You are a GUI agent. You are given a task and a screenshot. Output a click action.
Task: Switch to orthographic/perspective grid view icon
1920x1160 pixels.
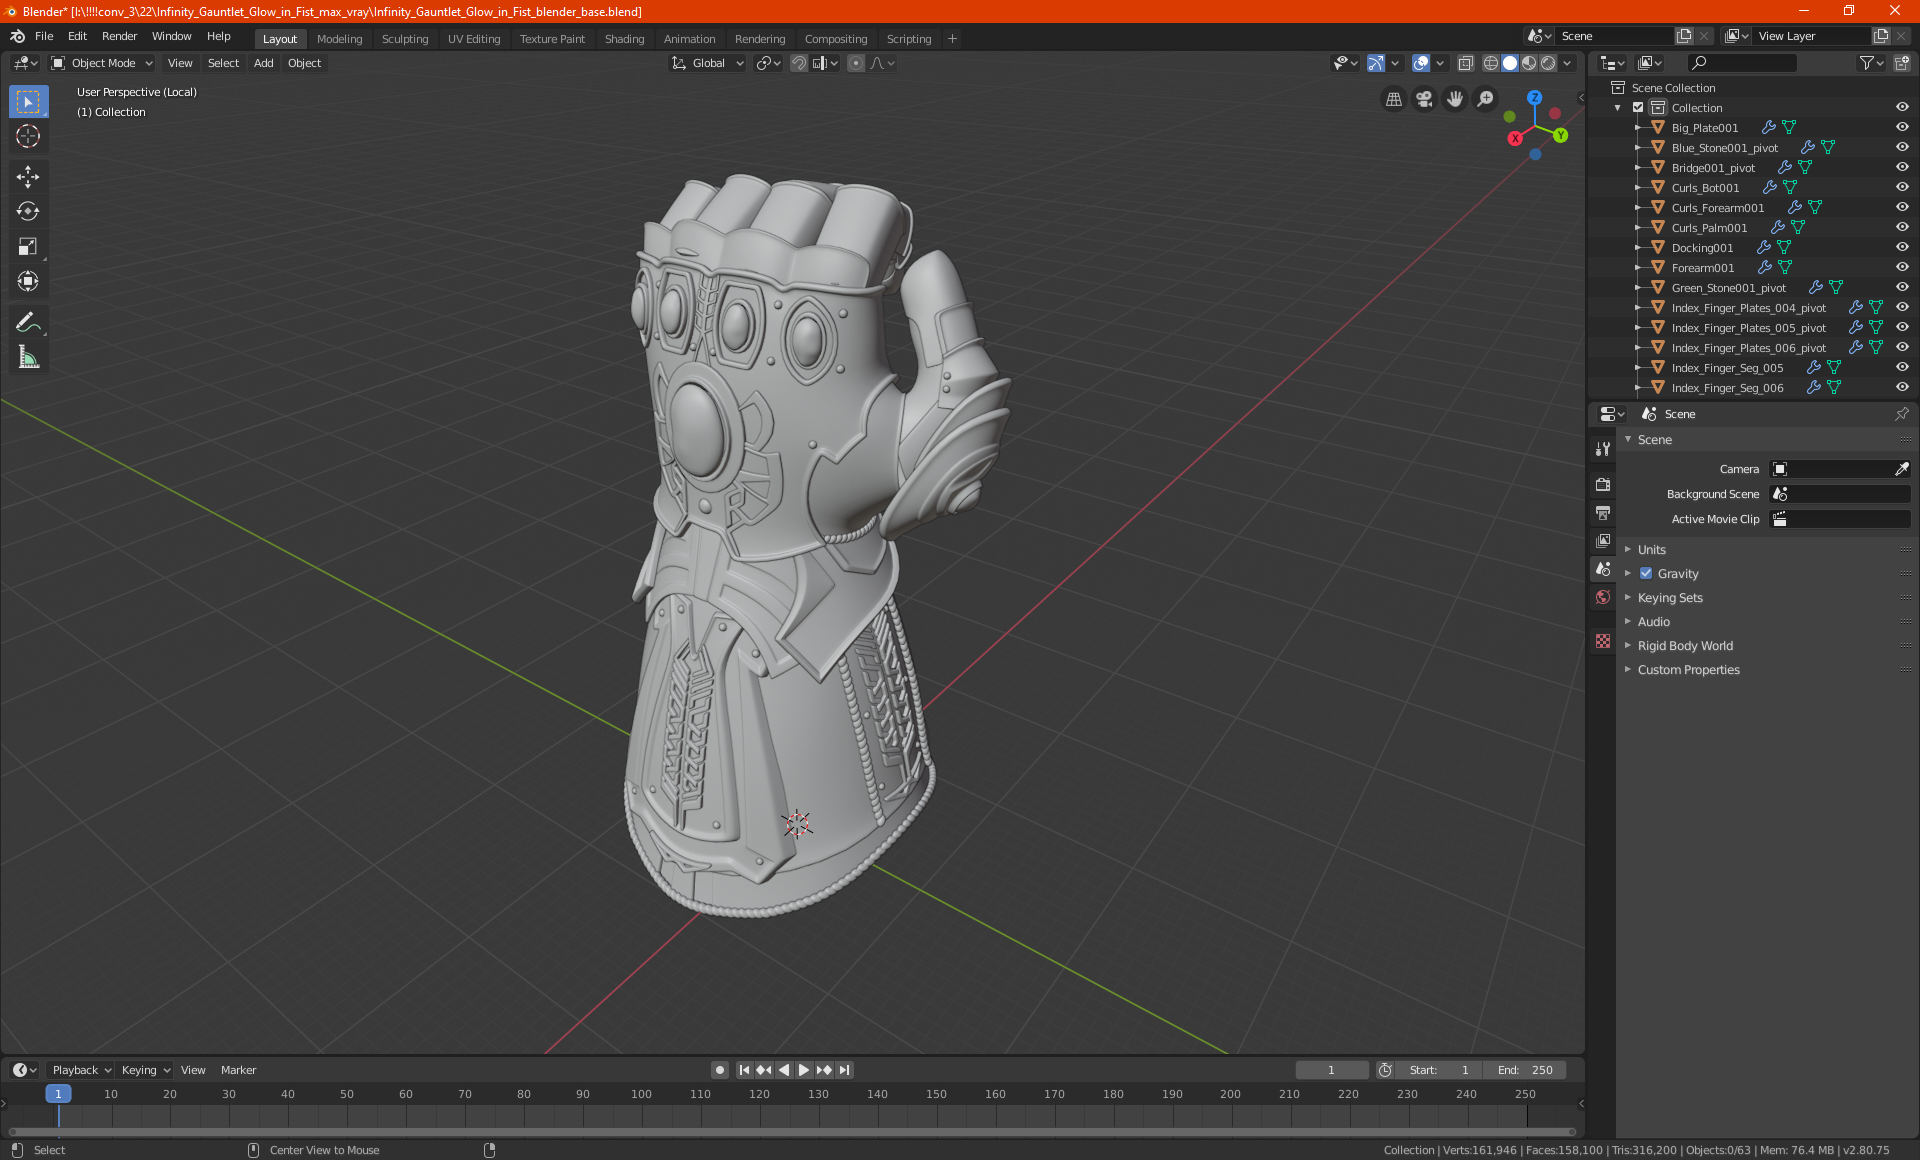point(1393,99)
